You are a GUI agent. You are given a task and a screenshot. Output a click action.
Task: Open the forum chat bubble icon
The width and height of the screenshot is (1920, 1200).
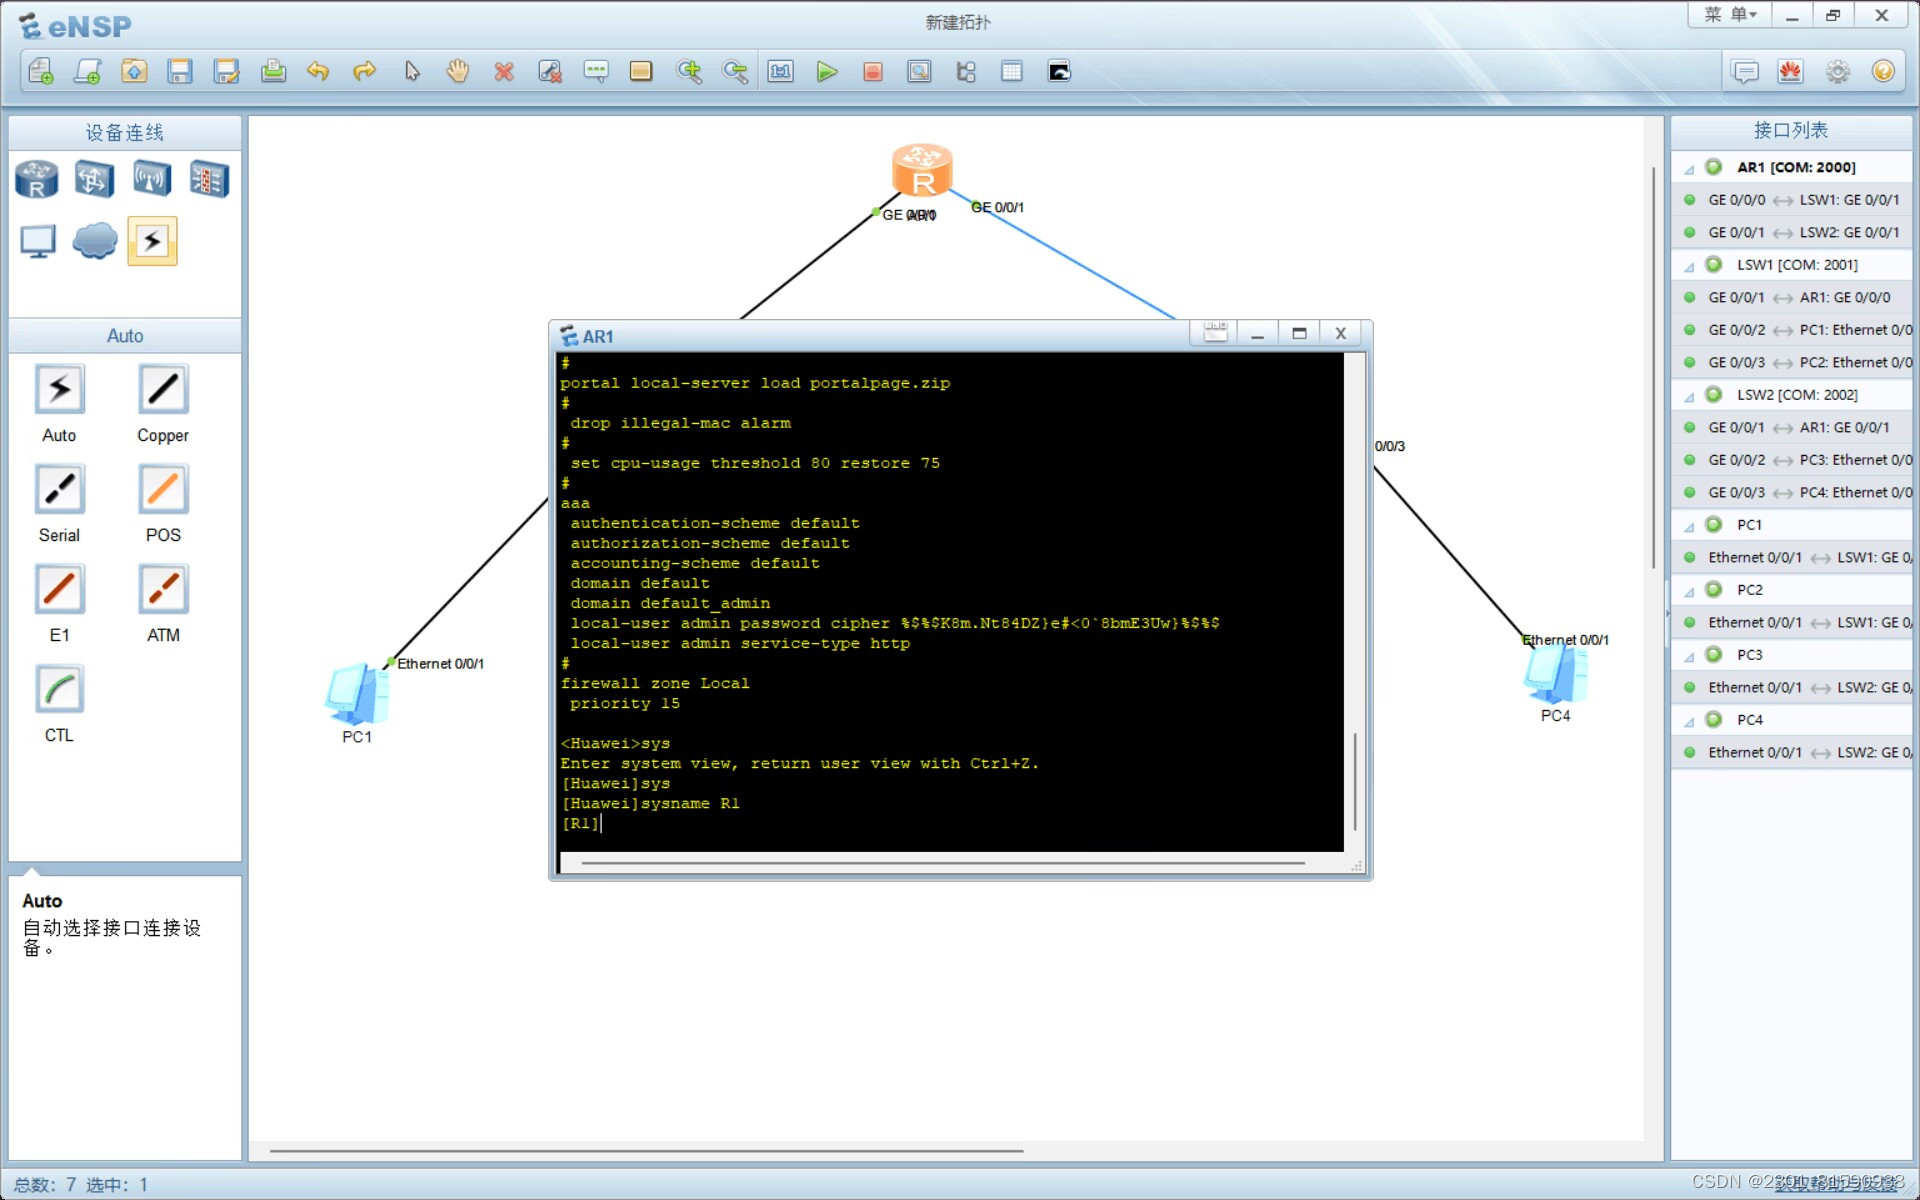[x=1745, y=71]
